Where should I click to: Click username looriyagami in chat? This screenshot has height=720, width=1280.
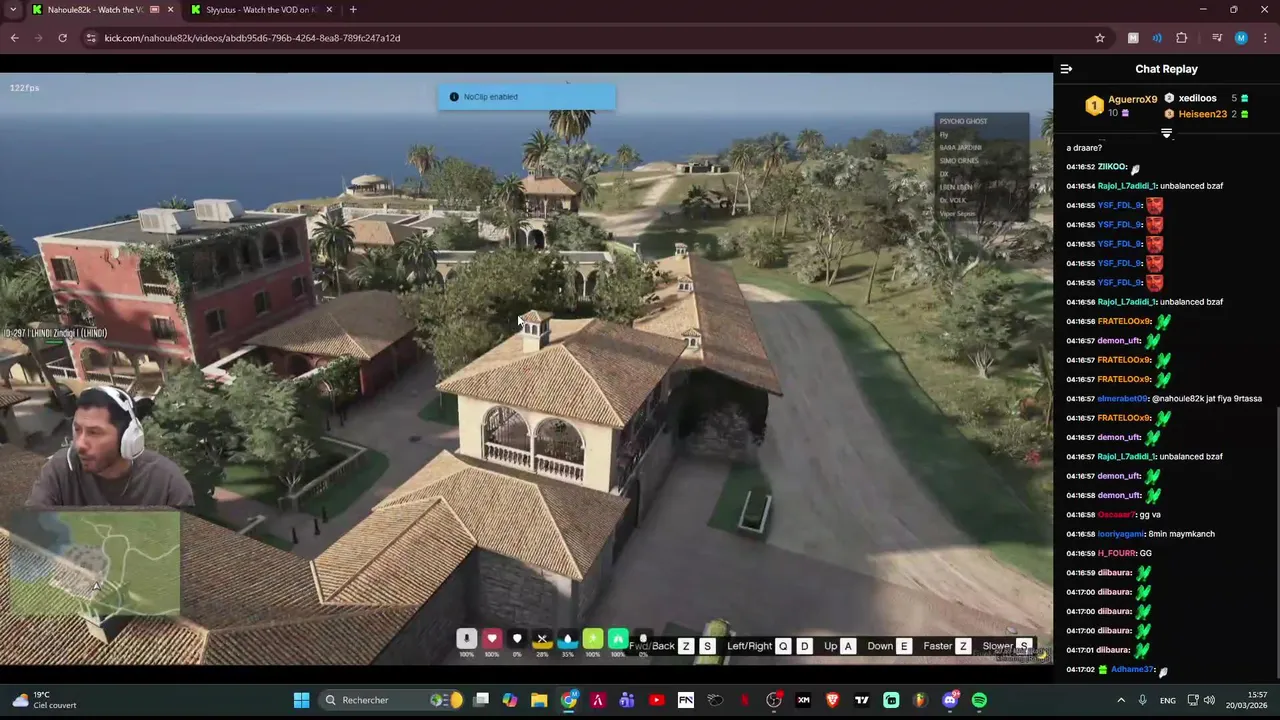[1120, 534]
